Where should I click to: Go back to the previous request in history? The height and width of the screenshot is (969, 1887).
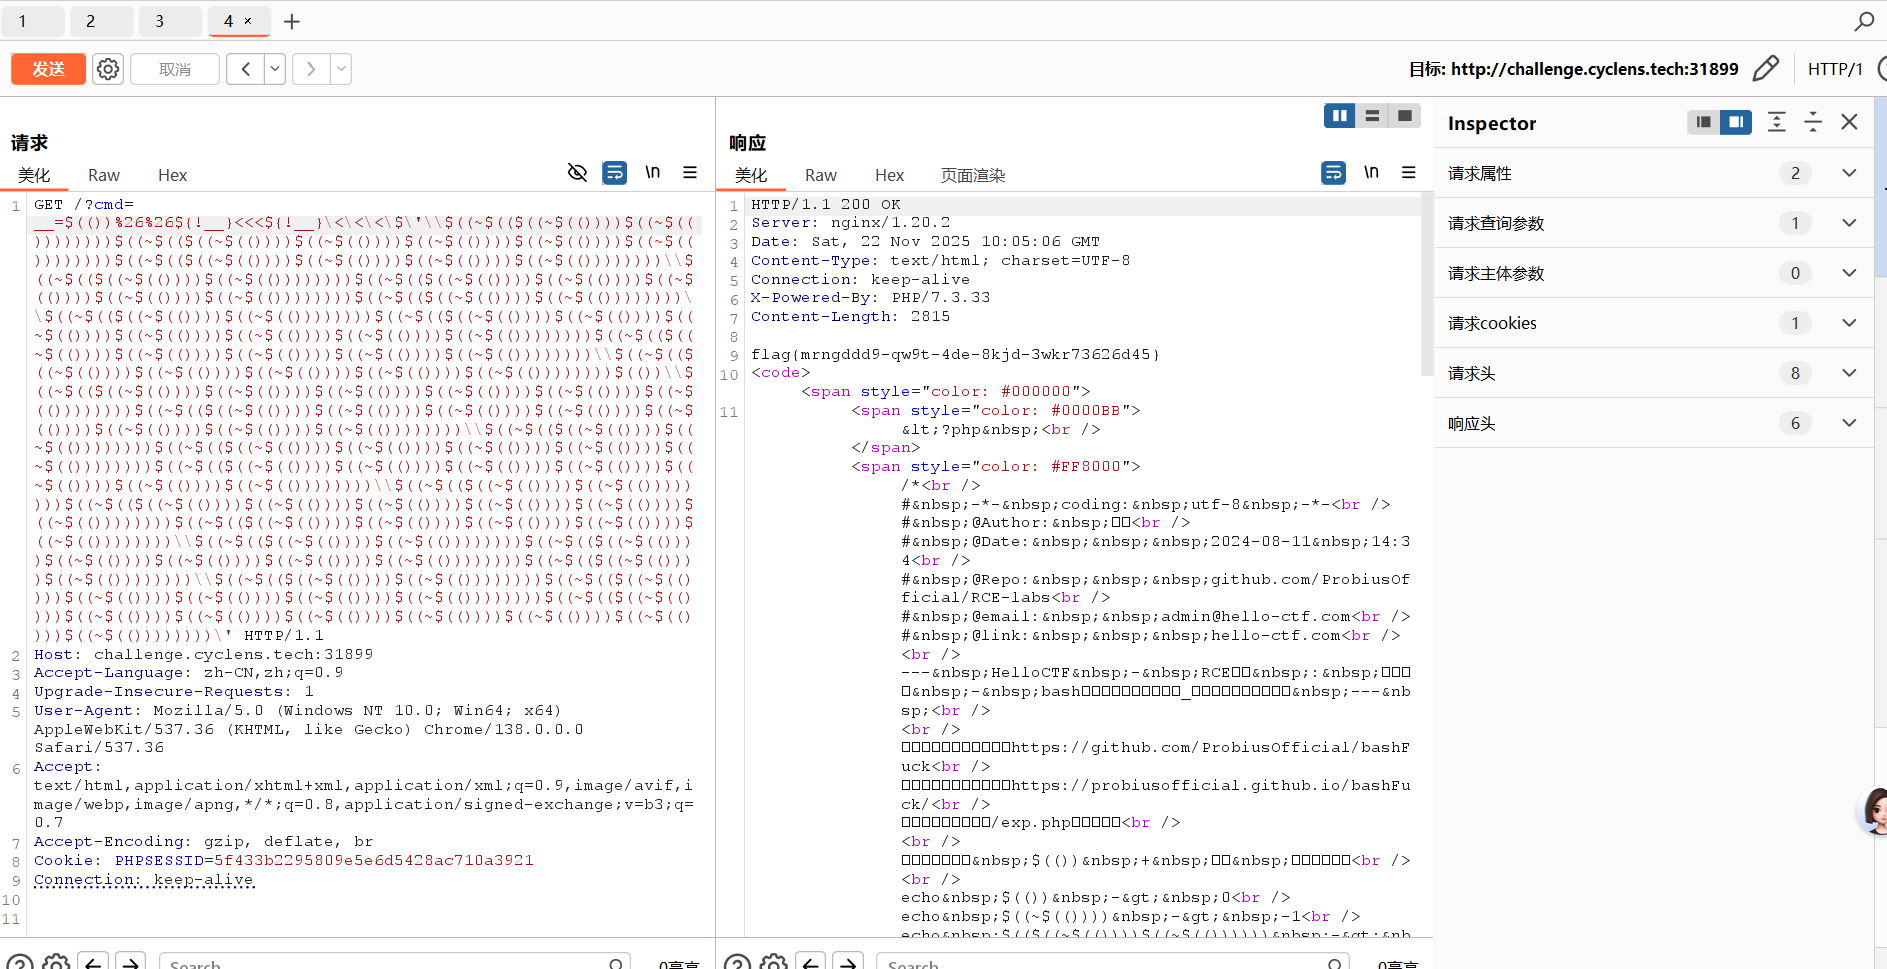pyautogui.click(x=246, y=69)
